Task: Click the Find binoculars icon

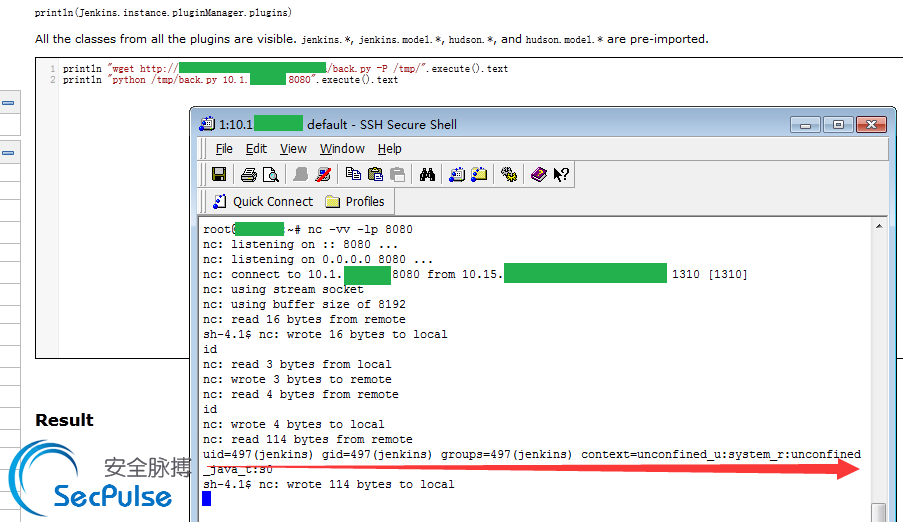Action: click(x=427, y=175)
